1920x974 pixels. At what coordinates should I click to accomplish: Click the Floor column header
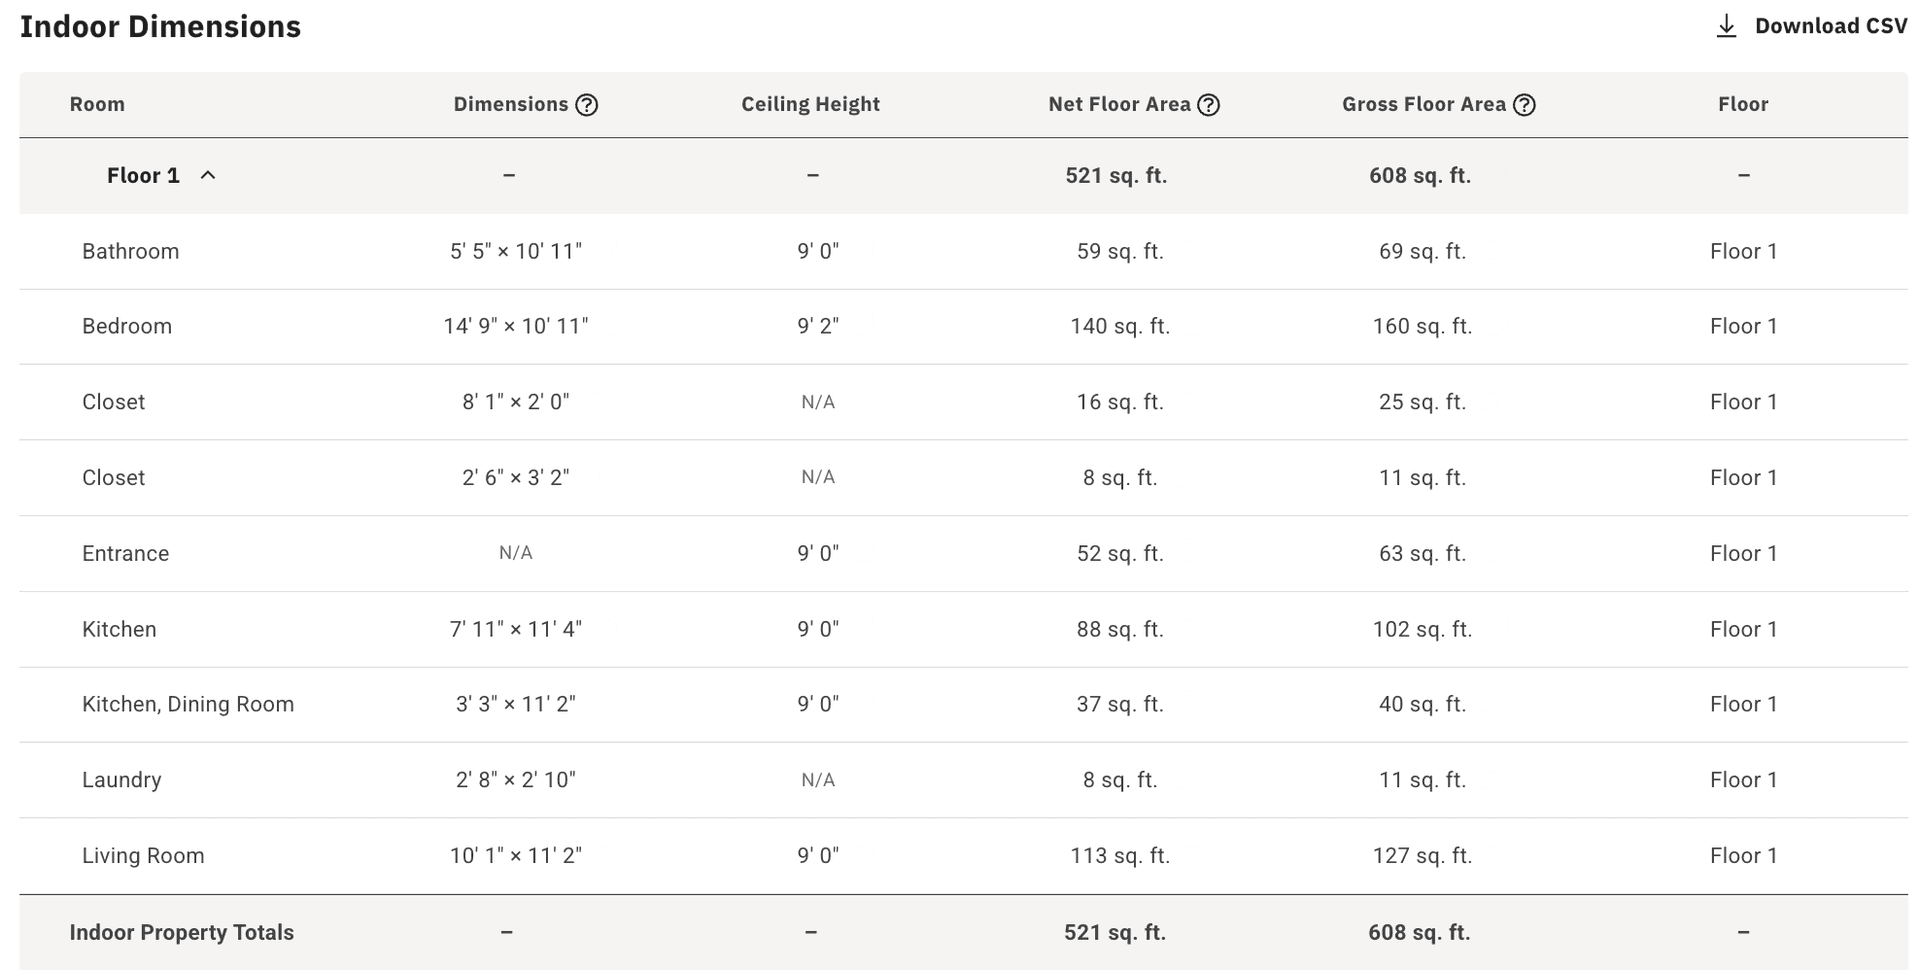pos(1743,104)
